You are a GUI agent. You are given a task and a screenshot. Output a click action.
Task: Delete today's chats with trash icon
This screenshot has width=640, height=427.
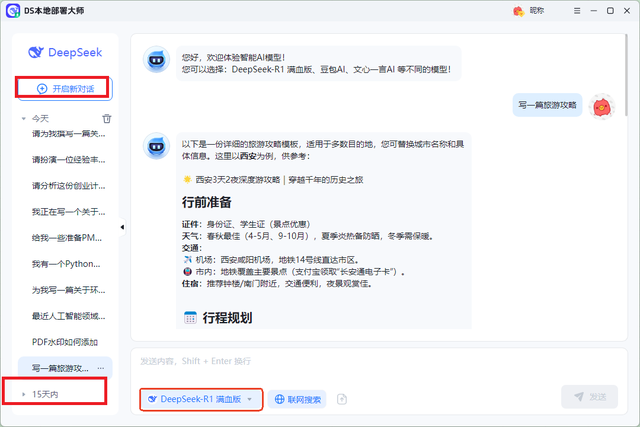pos(107,118)
